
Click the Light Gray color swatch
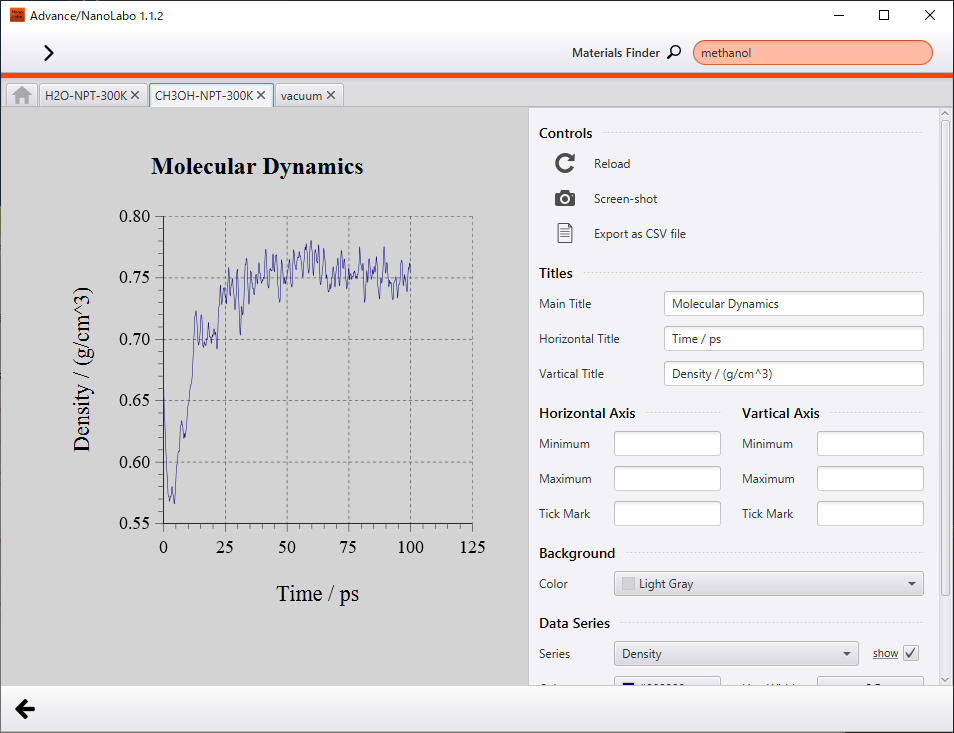coord(628,583)
